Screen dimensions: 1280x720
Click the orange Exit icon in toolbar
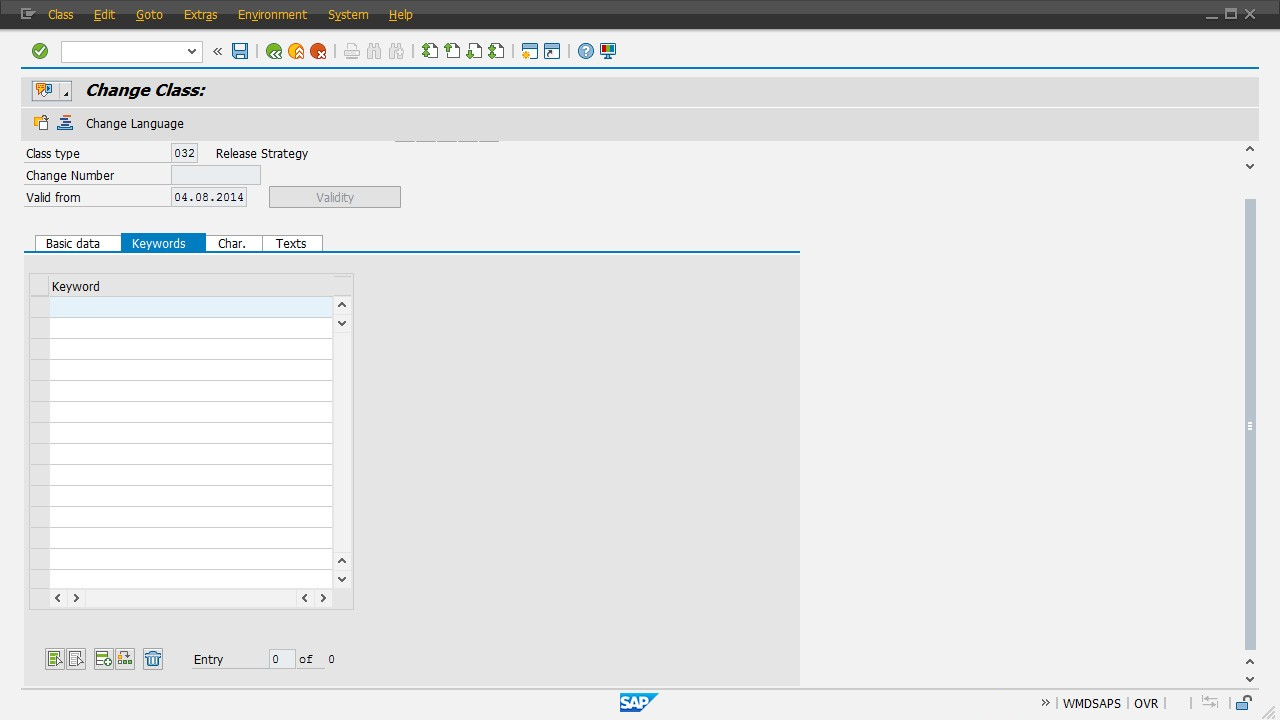click(296, 51)
